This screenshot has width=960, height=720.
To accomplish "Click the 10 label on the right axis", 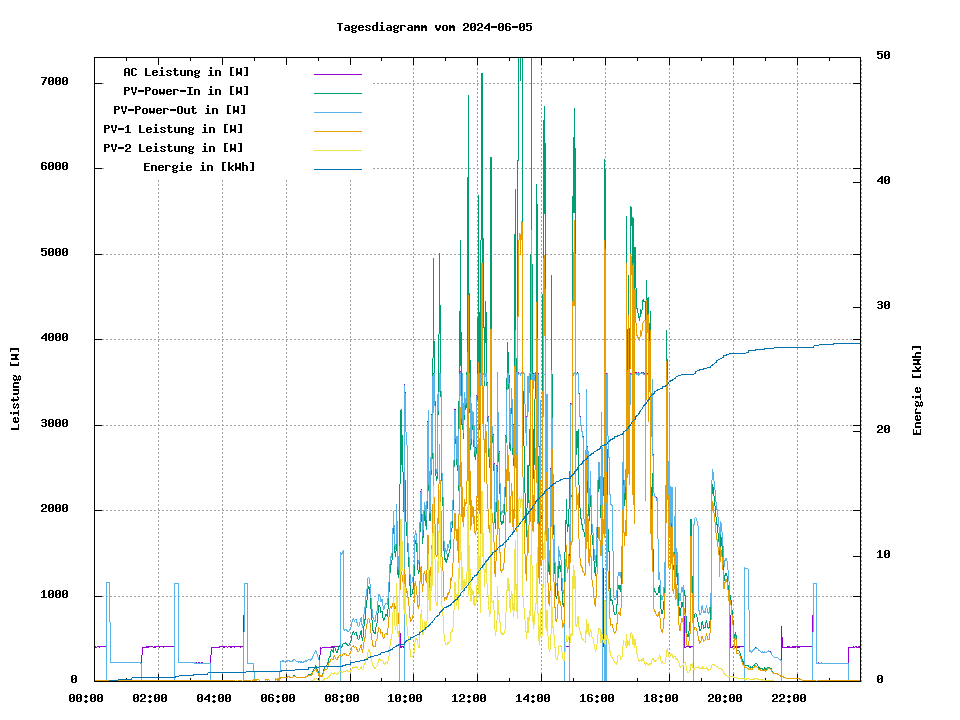I will [883, 555].
